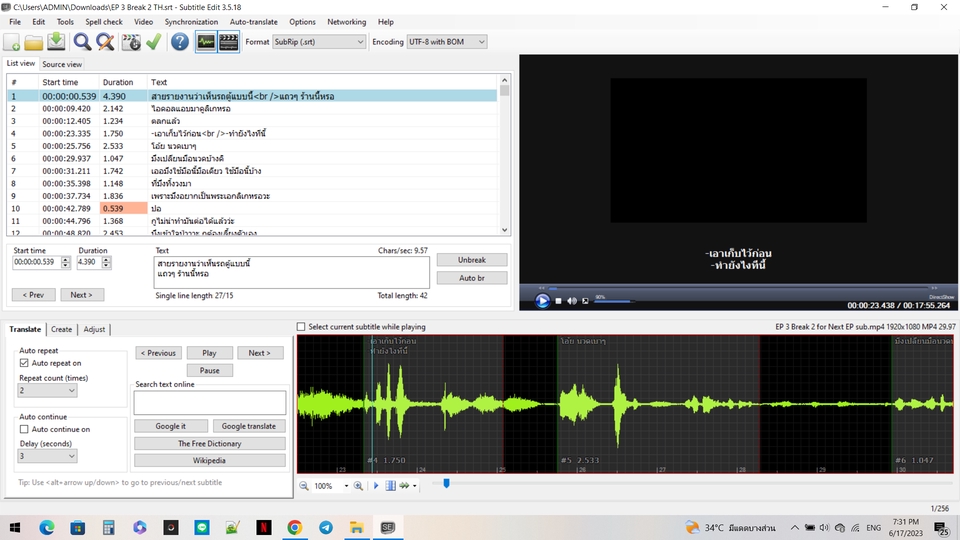960x540 pixels.
Task: Open a subtitle file with folder icon
Action: pos(34,42)
